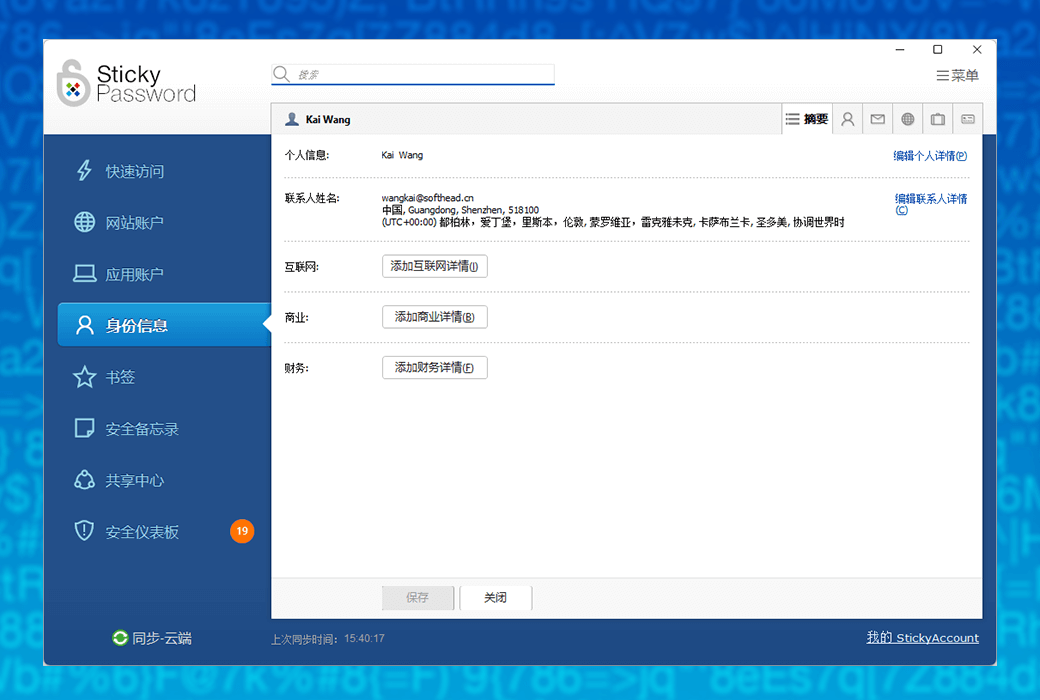Click the 联系人姓名 label

pyautogui.click(x=312, y=198)
